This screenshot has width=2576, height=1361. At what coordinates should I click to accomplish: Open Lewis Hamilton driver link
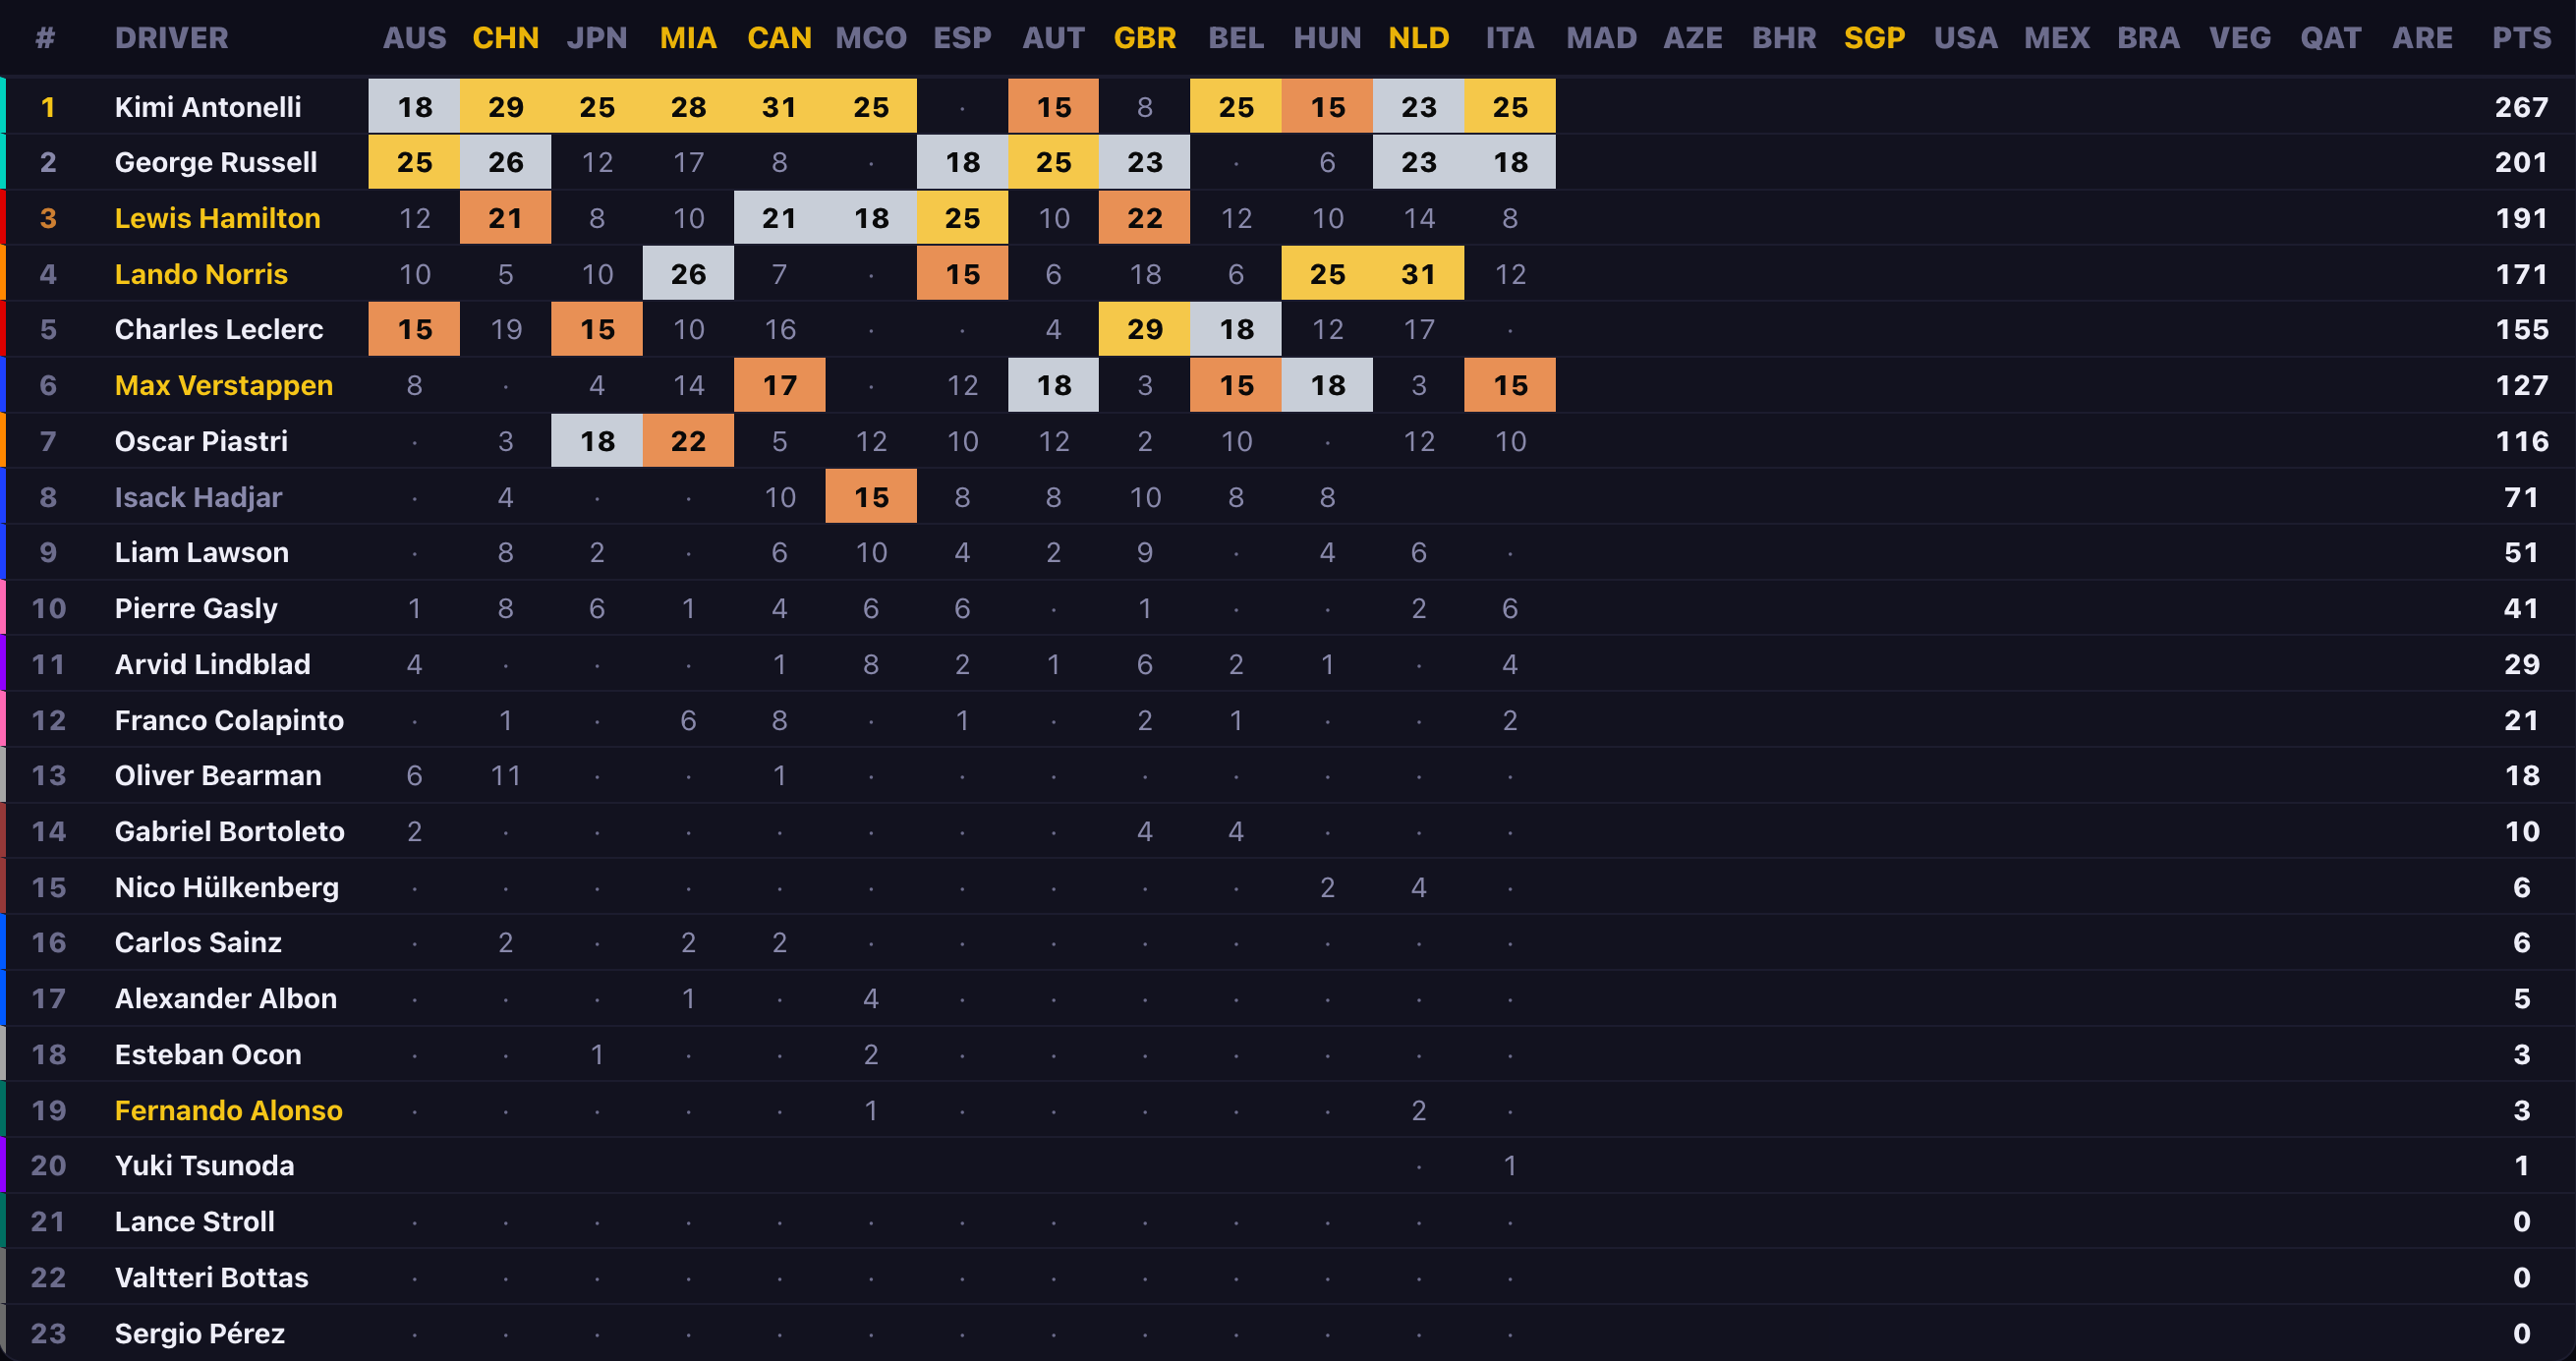point(217,218)
